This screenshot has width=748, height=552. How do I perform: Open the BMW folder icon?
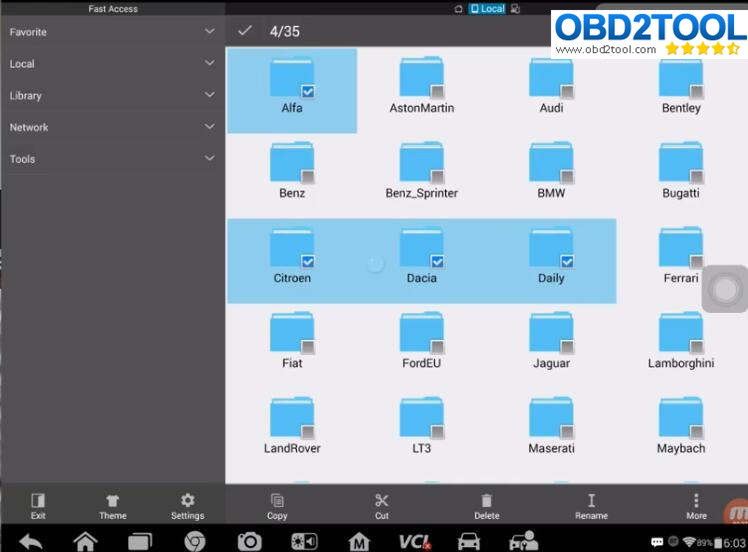551,163
